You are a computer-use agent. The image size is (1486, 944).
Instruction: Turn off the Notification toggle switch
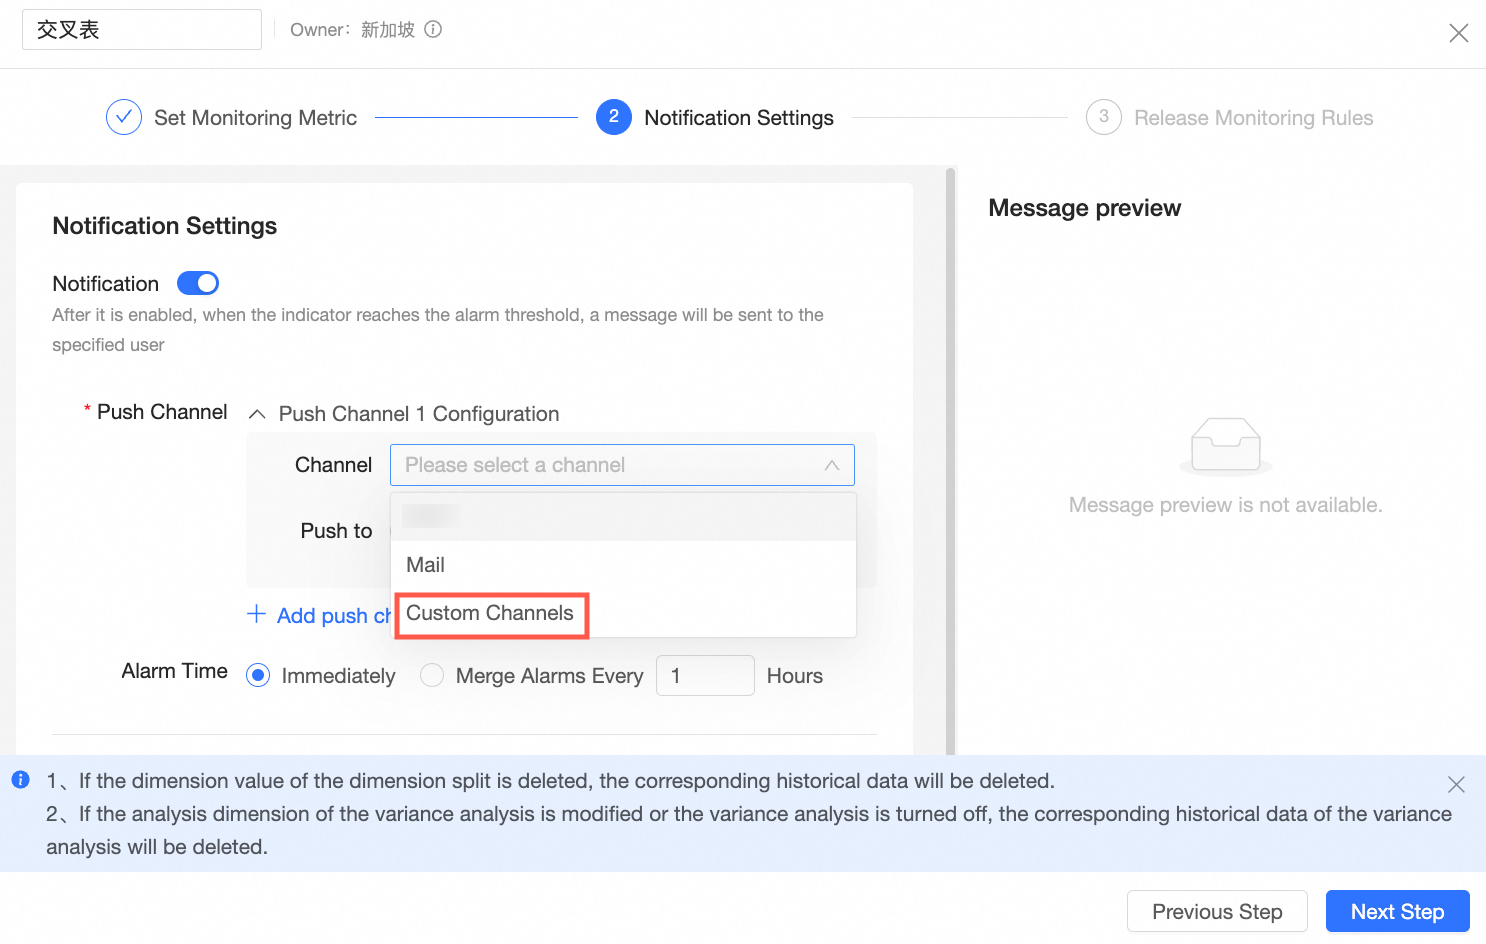(198, 284)
